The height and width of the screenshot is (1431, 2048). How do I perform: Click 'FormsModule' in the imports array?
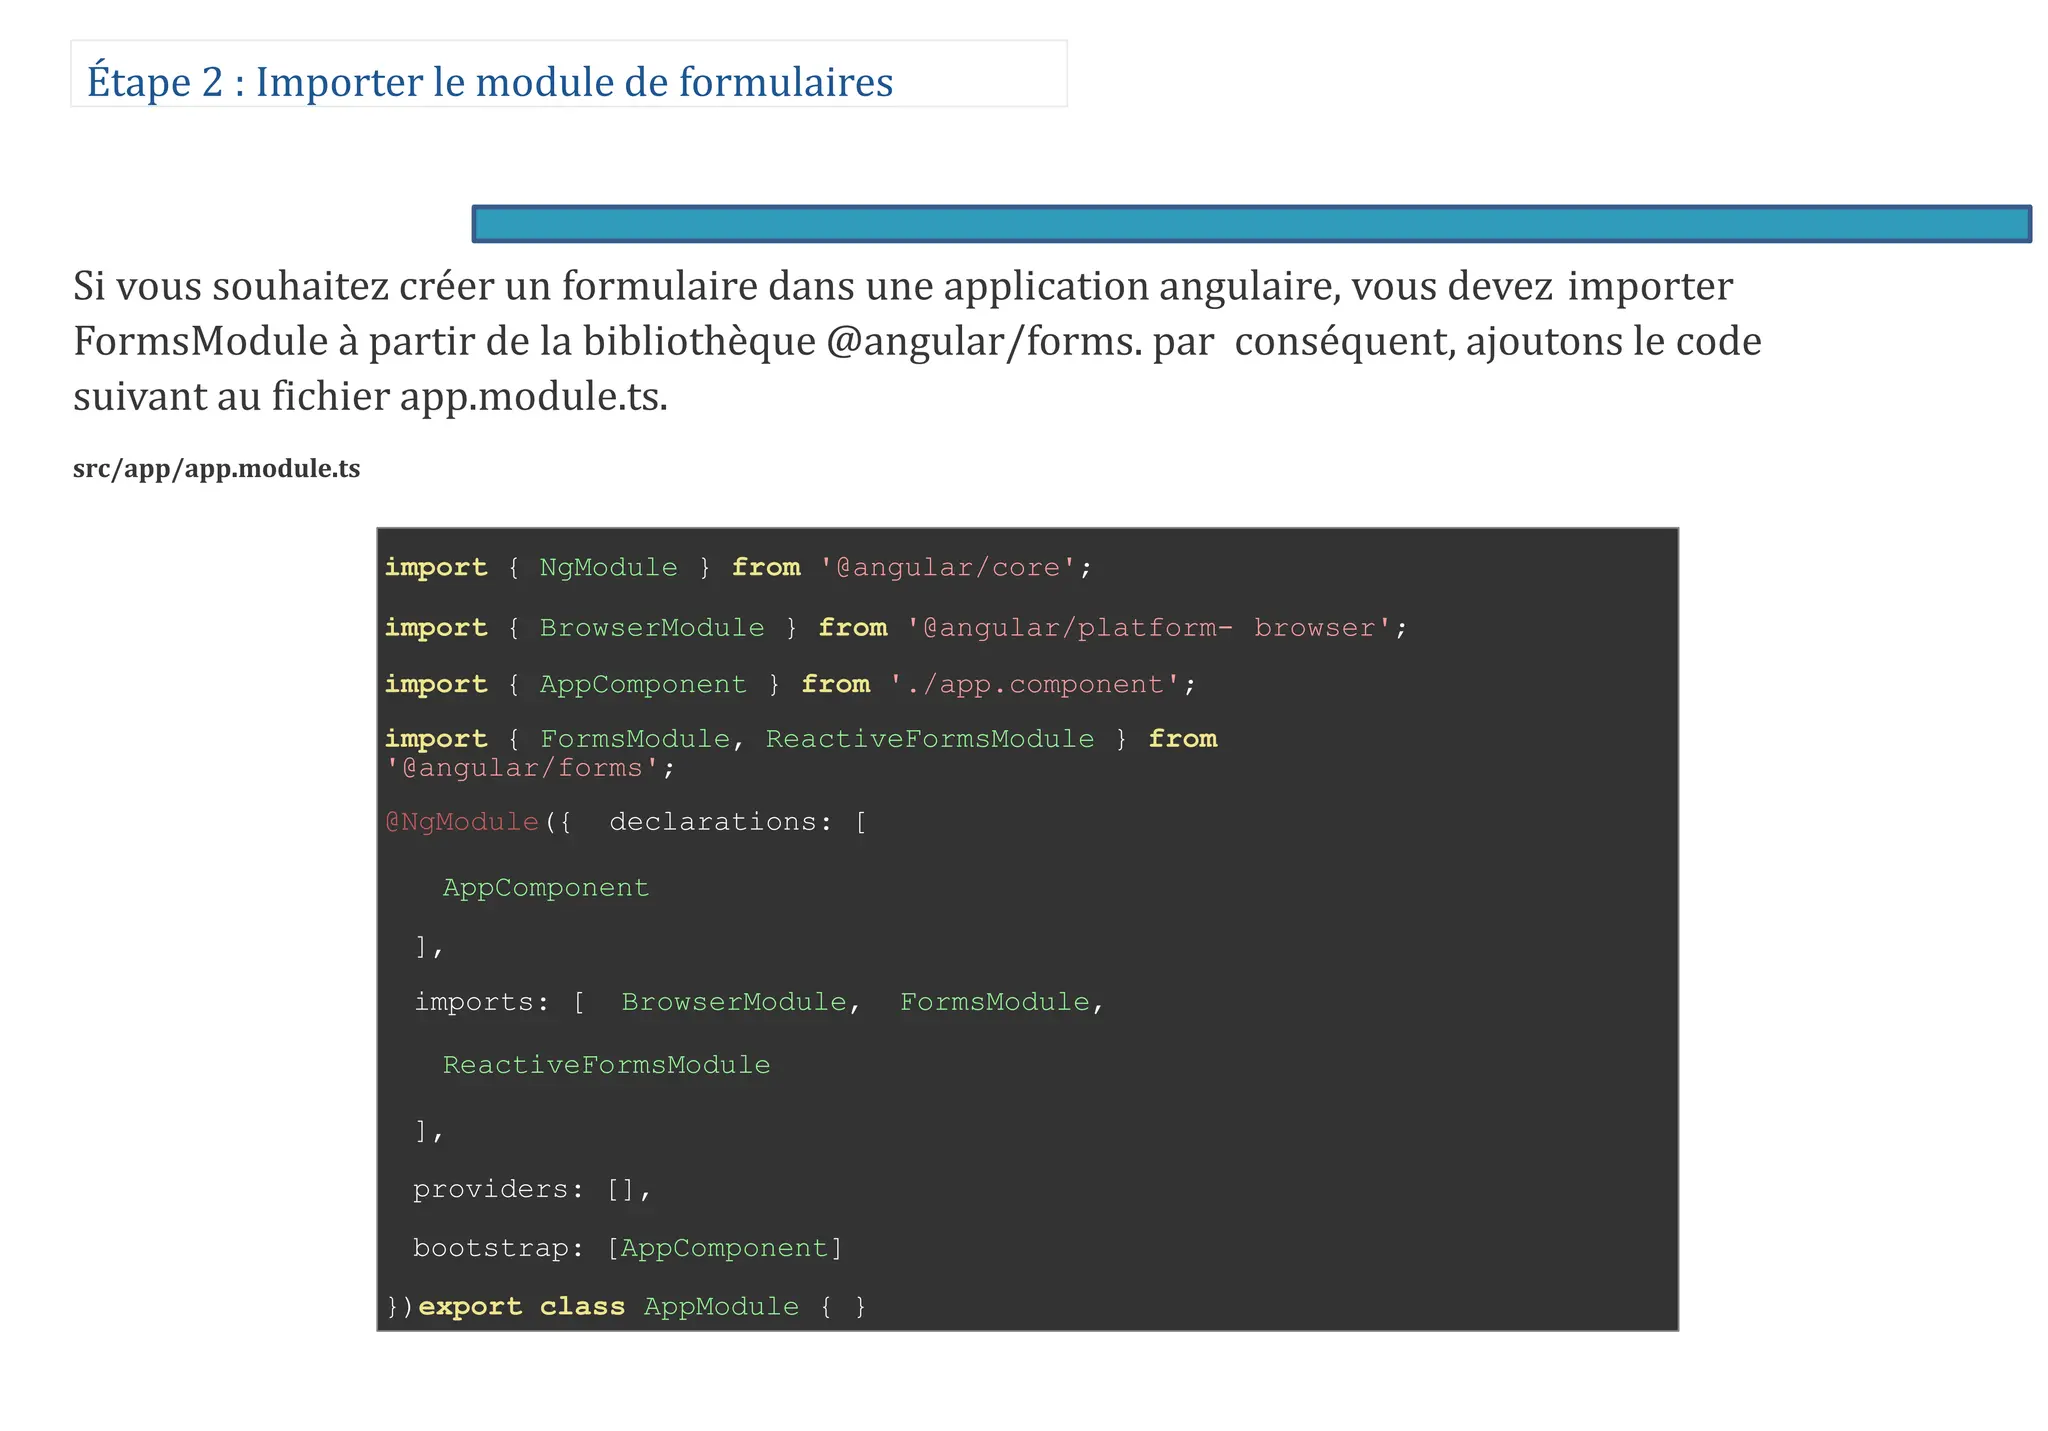pyautogui.click(x=995, y=1002)
